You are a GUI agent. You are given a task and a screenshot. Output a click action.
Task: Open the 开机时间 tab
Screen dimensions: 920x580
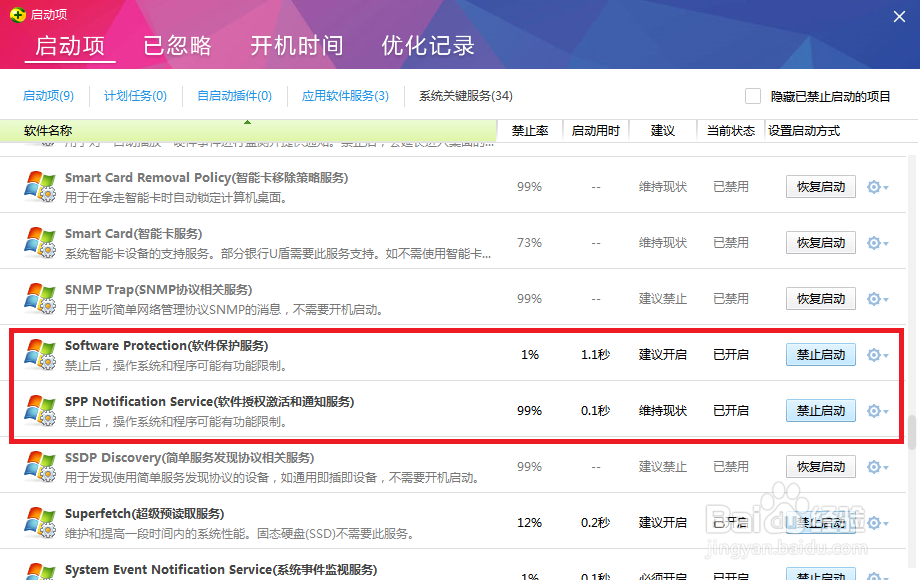click(296, 46)
